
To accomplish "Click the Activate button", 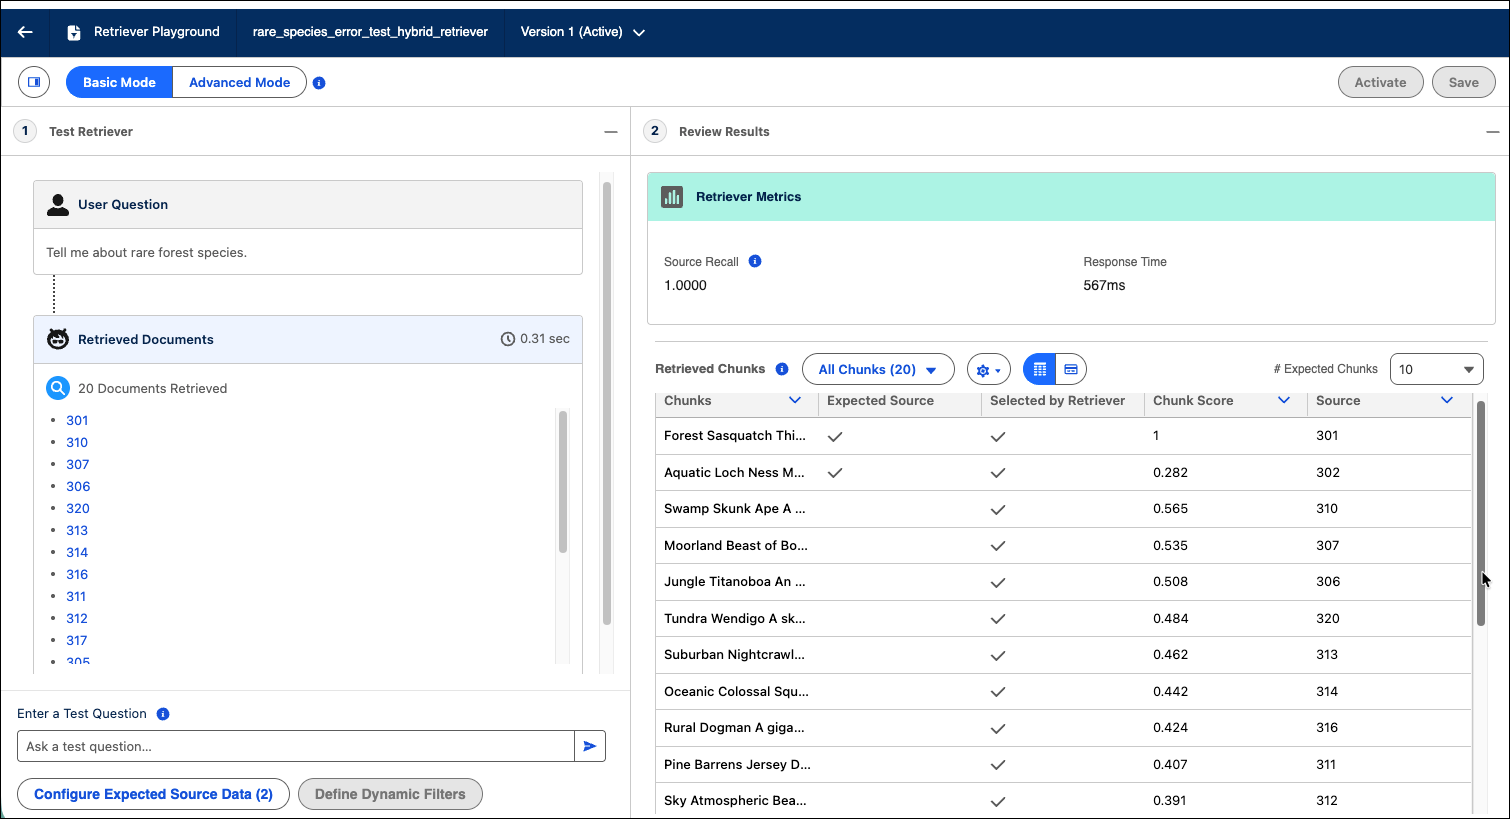I will tap(1380, 82).
